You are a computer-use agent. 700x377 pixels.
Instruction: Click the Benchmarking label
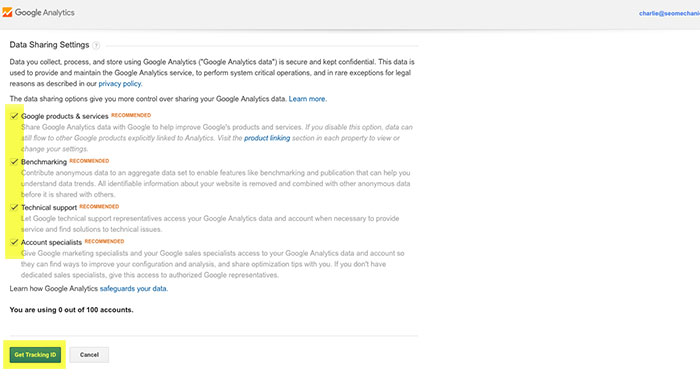(x=44, y=162)
